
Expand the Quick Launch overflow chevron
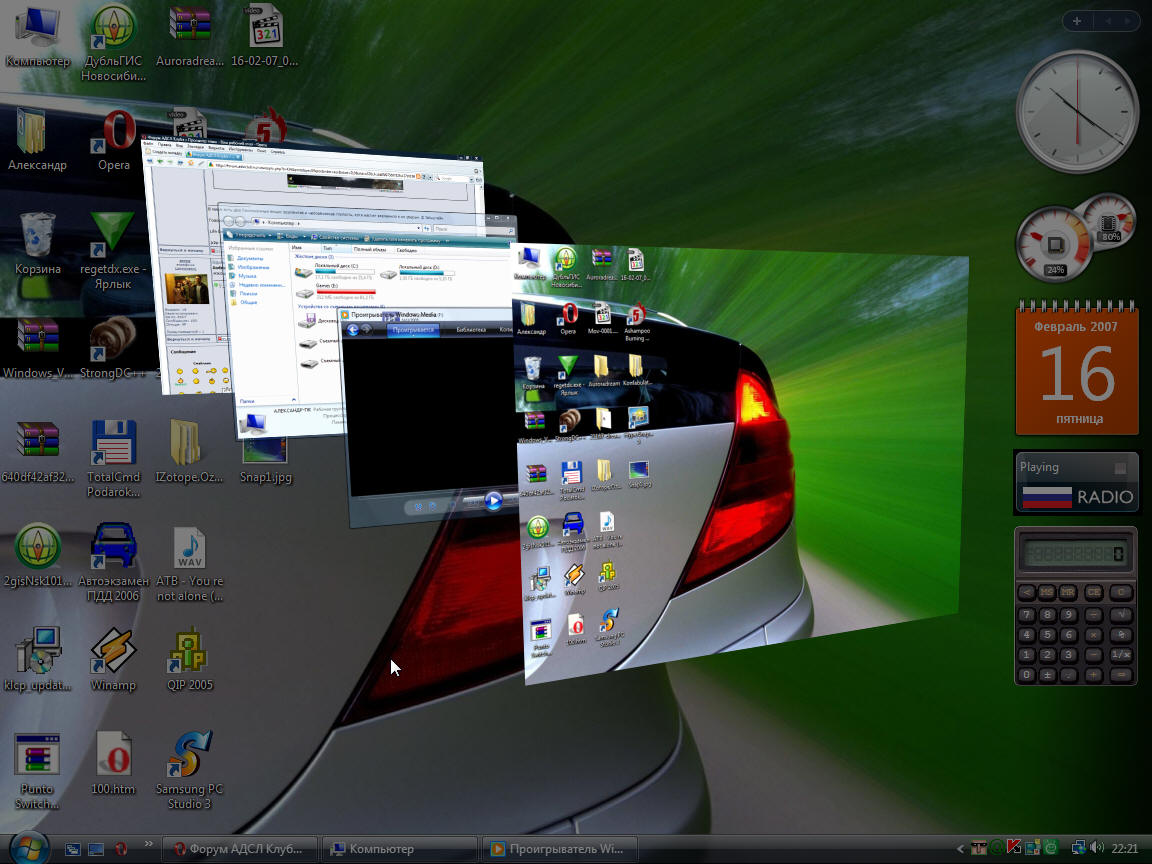point(149,843)
